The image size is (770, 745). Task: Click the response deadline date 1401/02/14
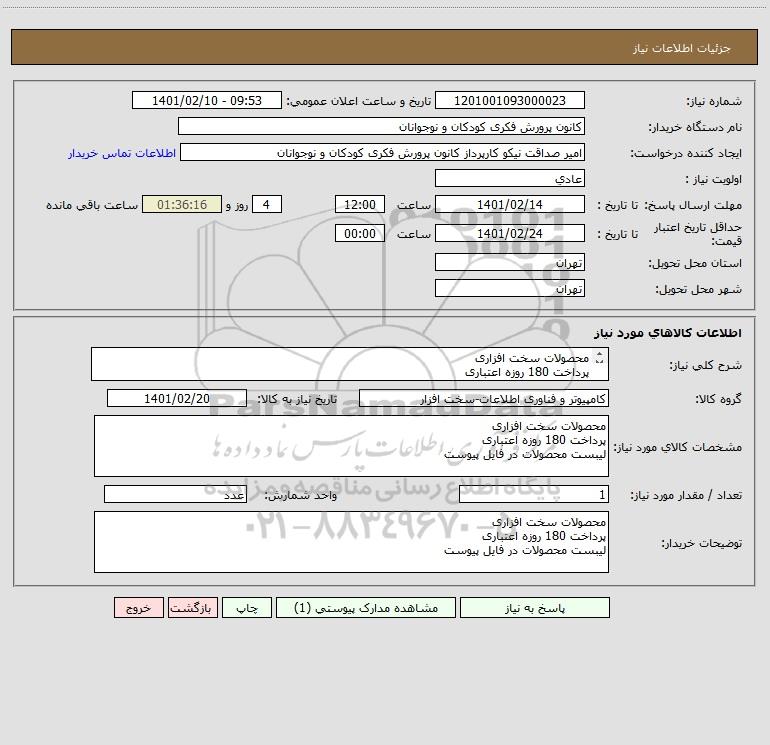pos(510,204)
